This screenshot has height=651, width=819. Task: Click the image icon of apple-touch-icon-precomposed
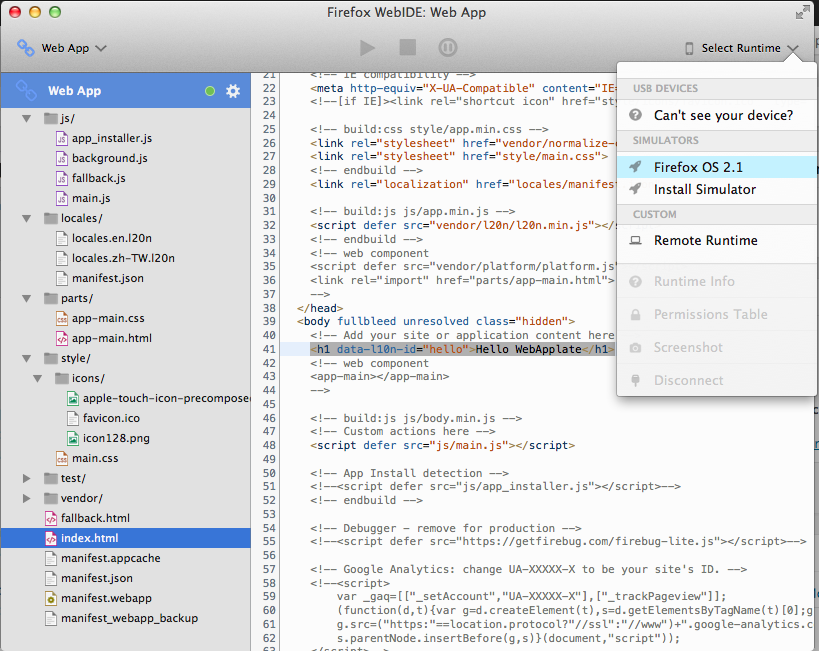click(73, 399)
